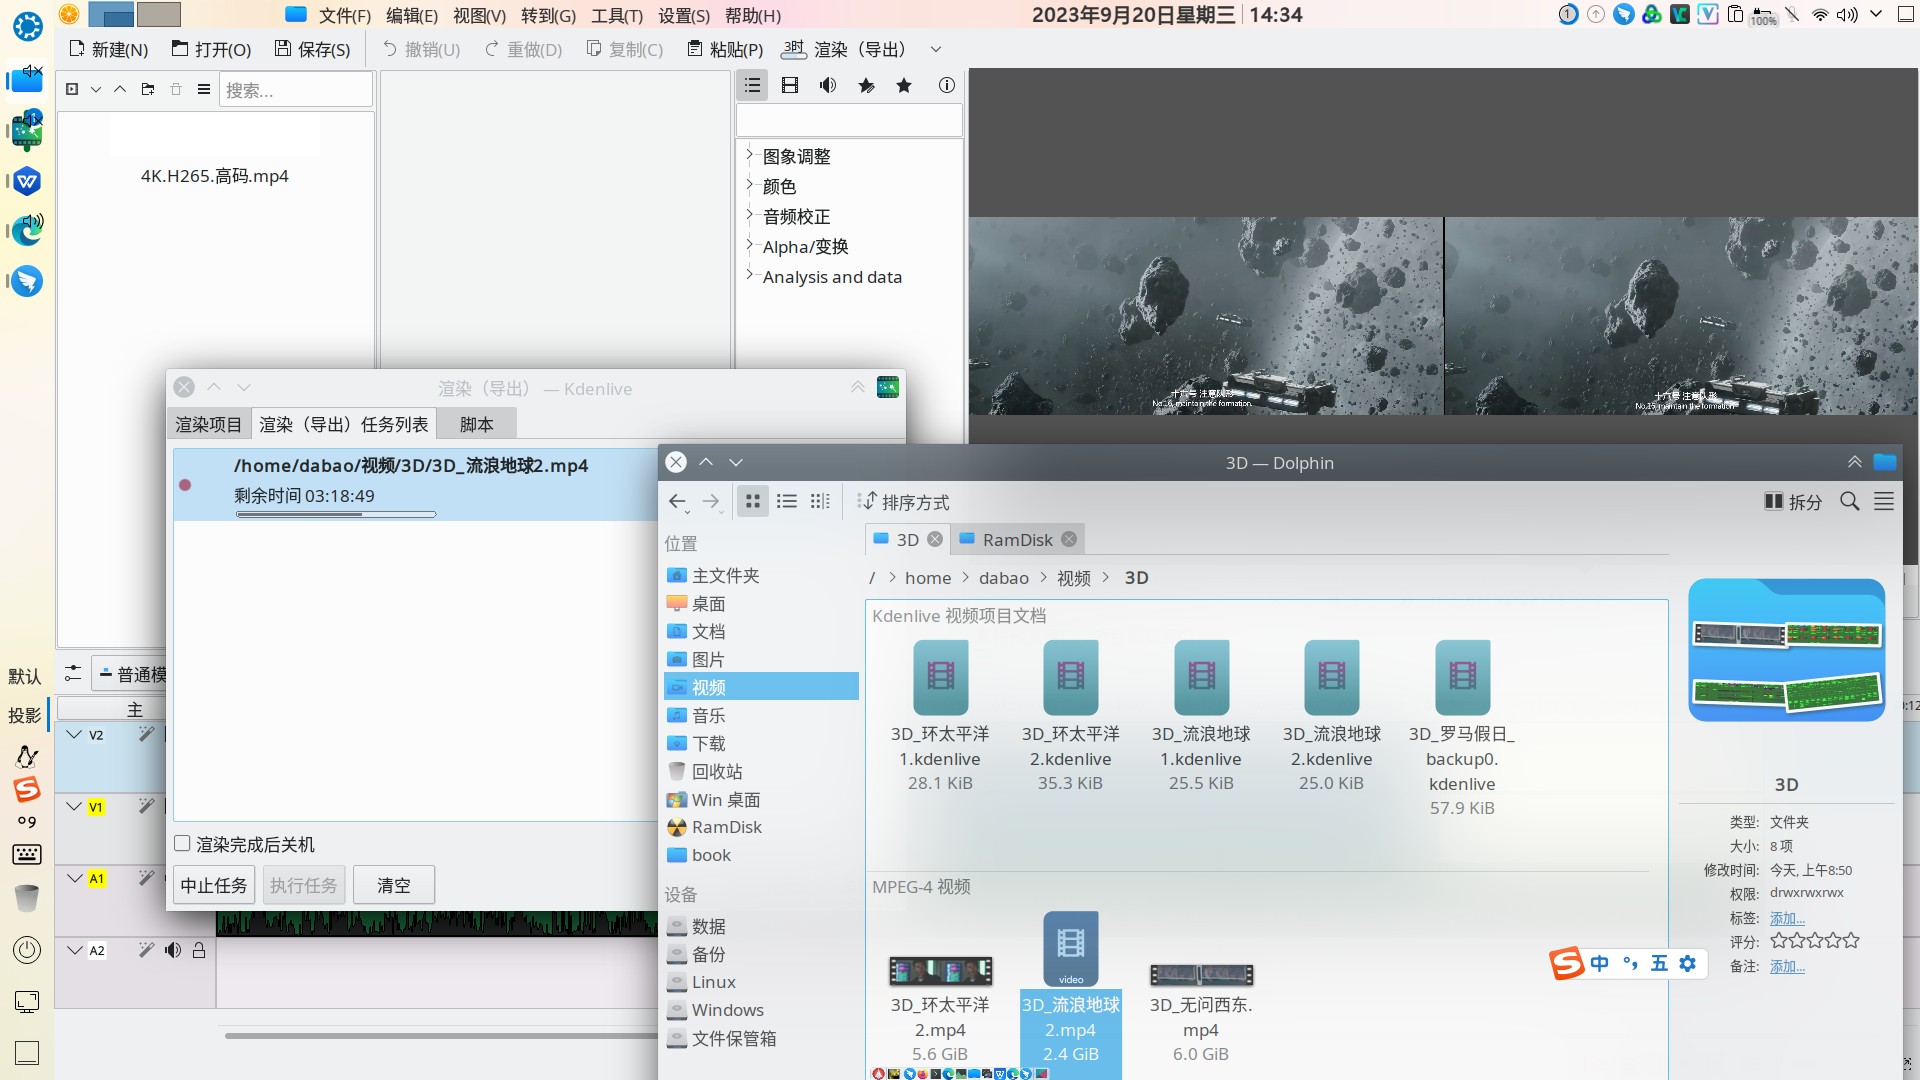Click render job progress bar
1920x1080 pixels.
[x=336, y=514]
